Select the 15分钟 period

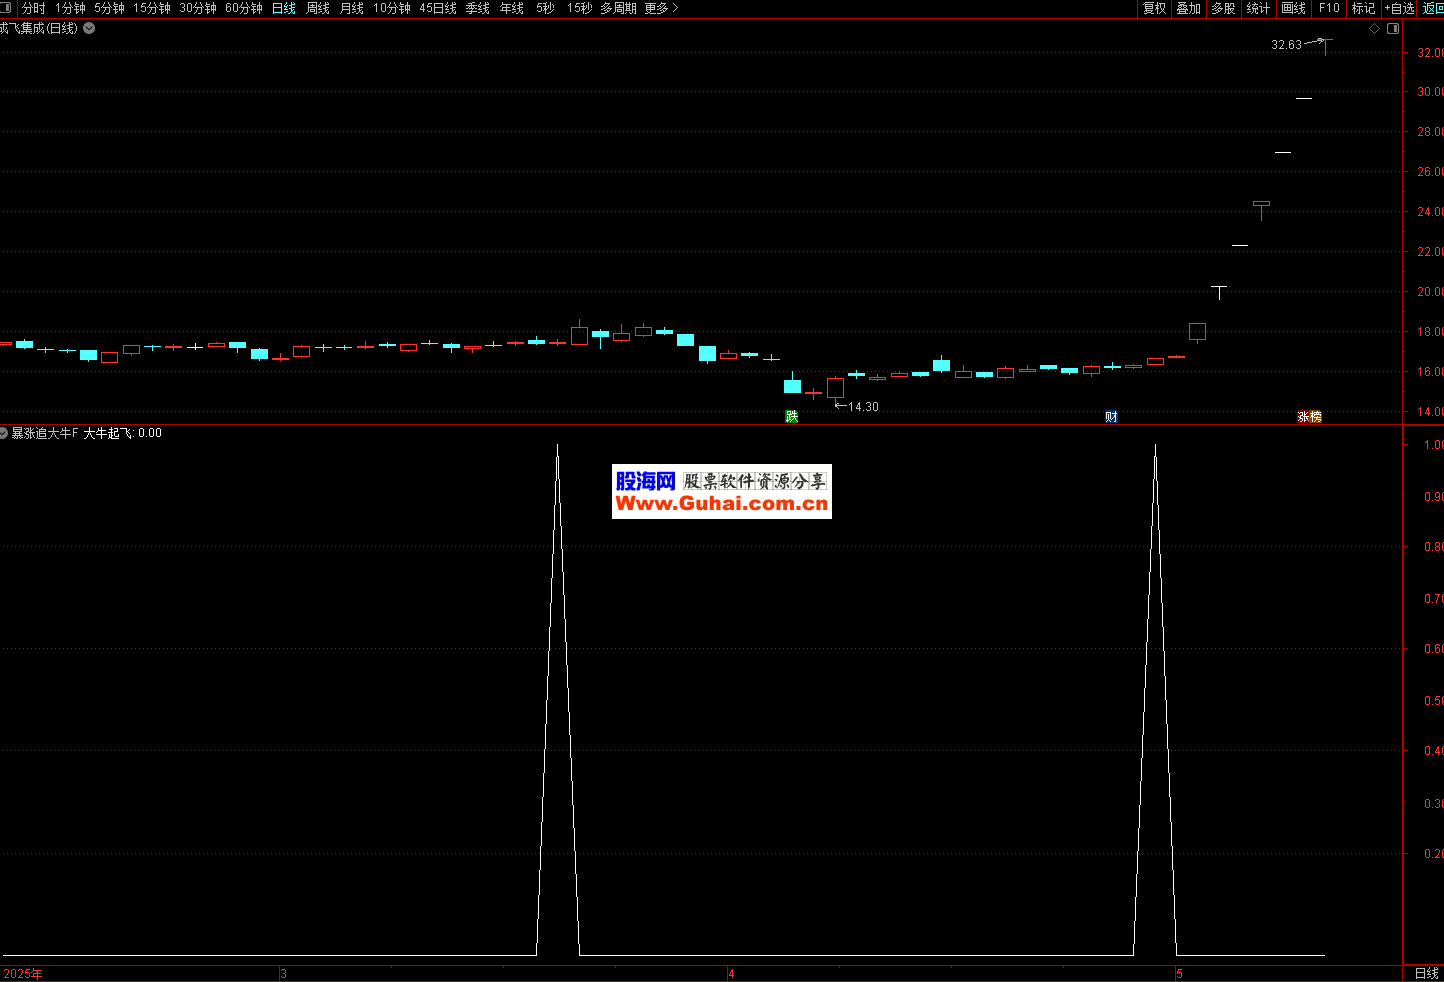tap(152, 8)
